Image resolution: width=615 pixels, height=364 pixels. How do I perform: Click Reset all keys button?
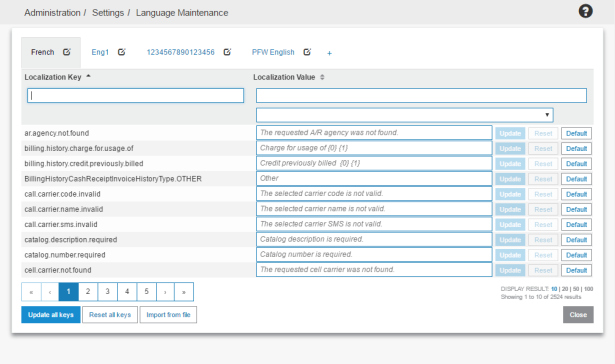pyautogui.click(x=110, y=315)
